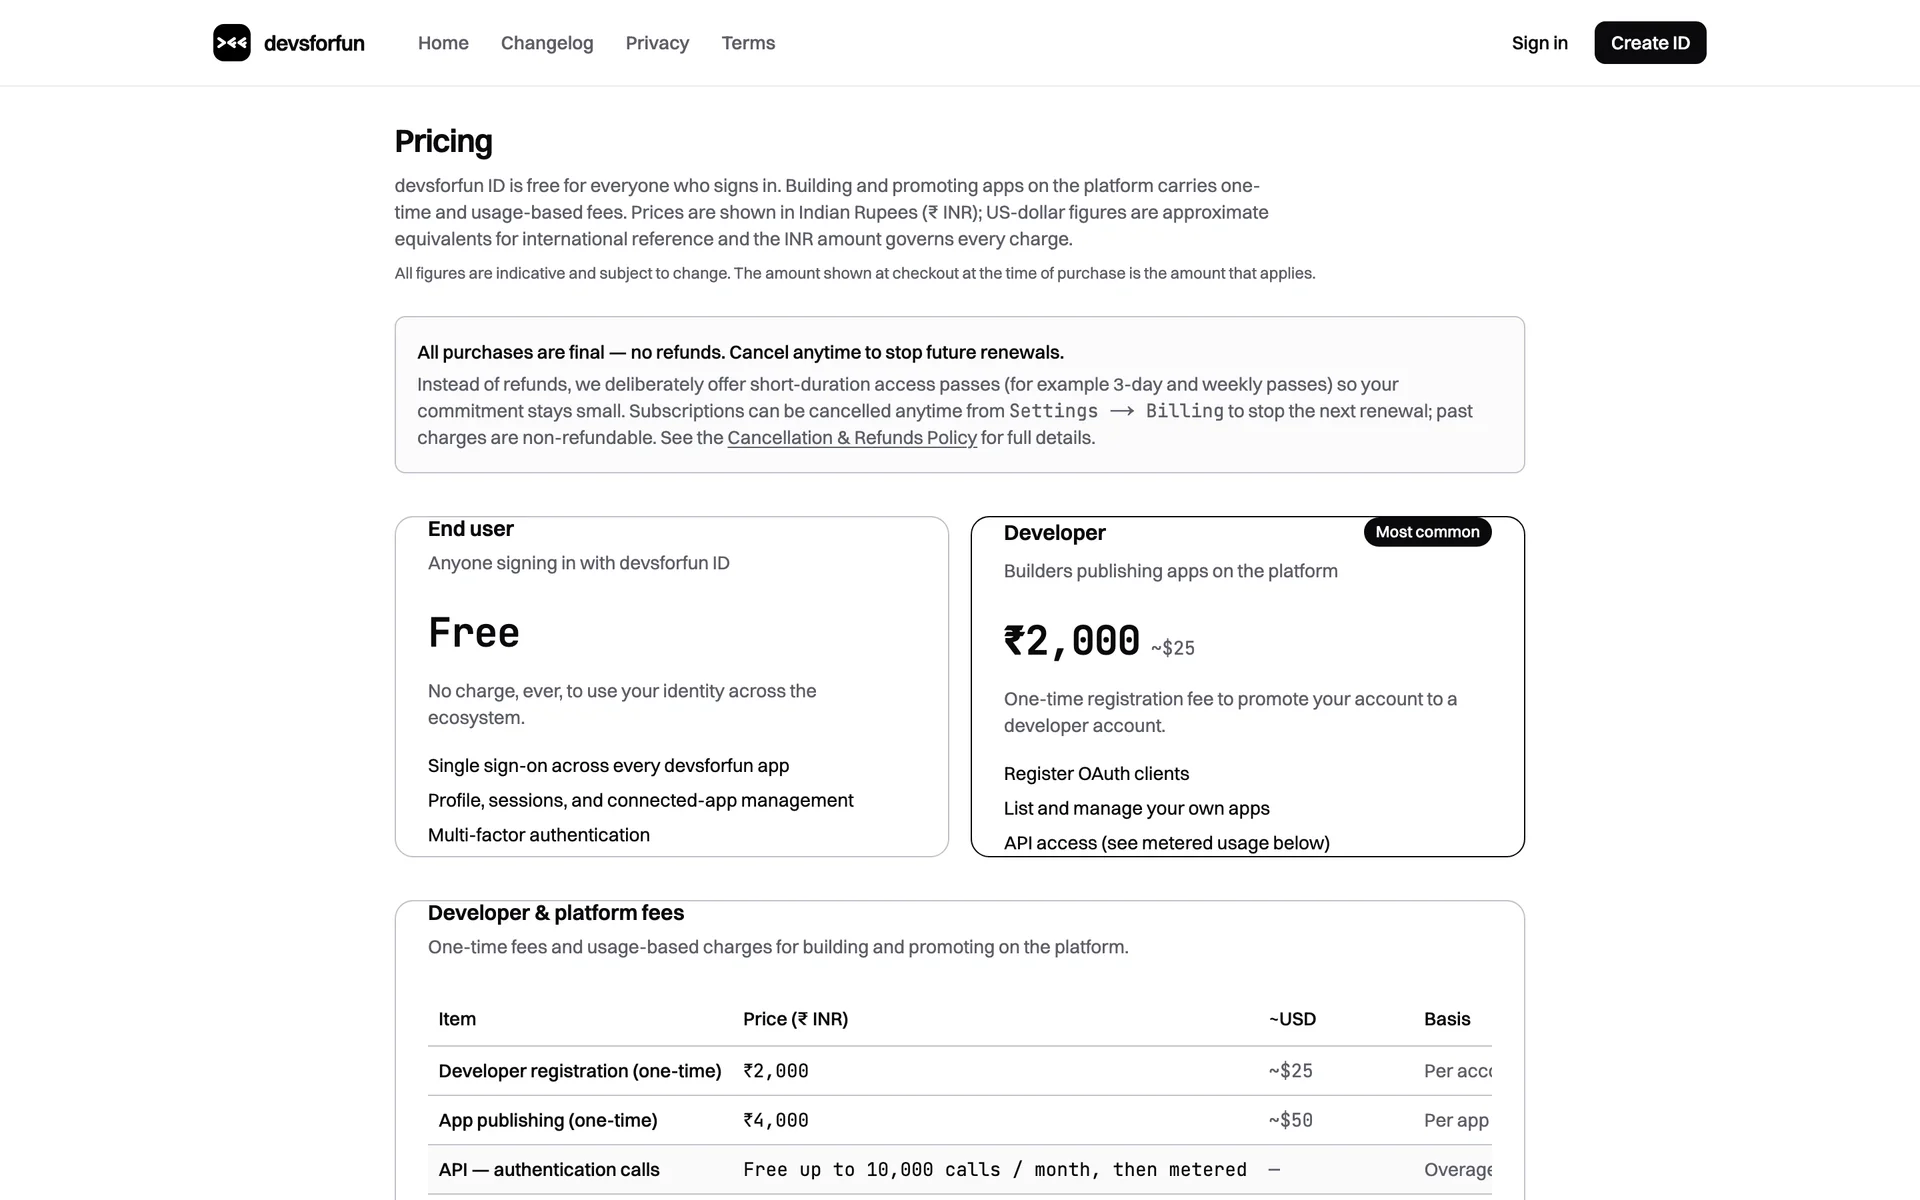
Task: Open the Changelog page
Action: coord(547,43)
